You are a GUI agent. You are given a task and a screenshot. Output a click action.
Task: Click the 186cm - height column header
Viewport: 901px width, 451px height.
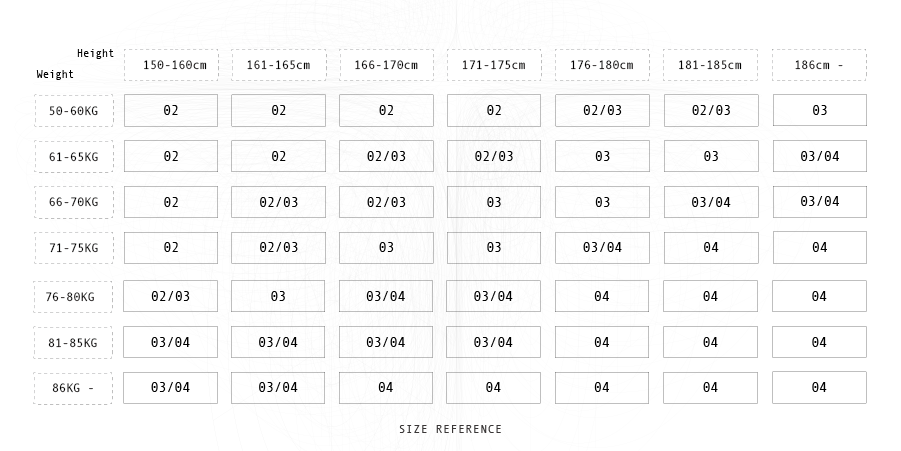tap(819, 66)
